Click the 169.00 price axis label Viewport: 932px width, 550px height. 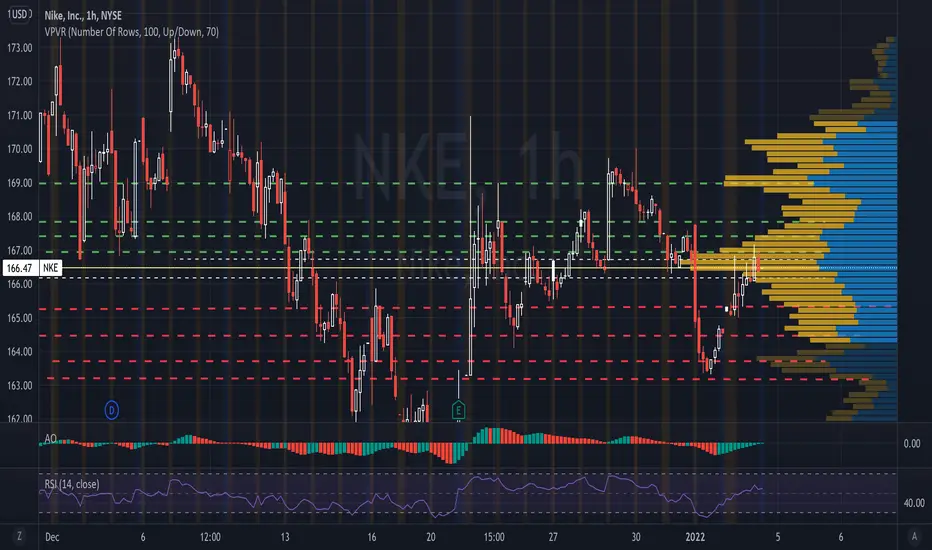[x=20, y=183]
